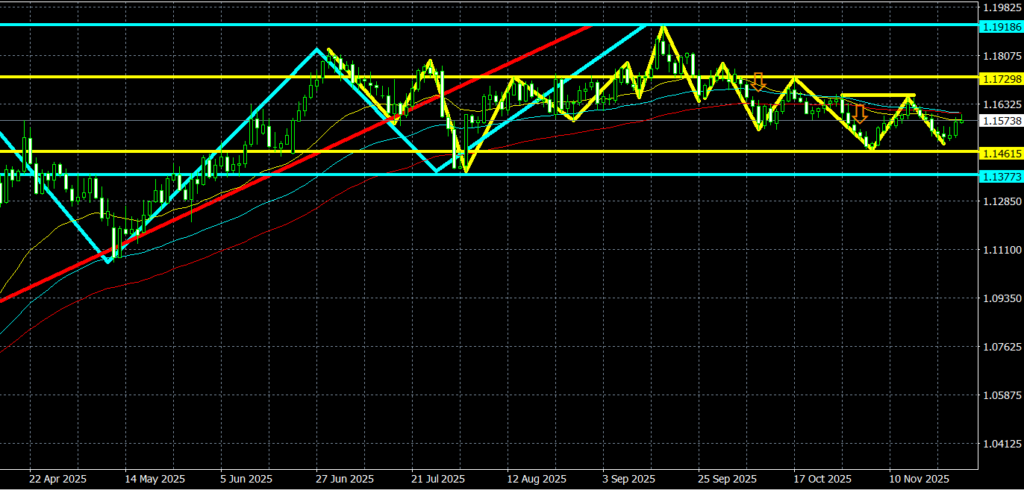Click the cyan 1.13773 price label
The width and height of the screenshot is (1024, 490).
[998, 176]
